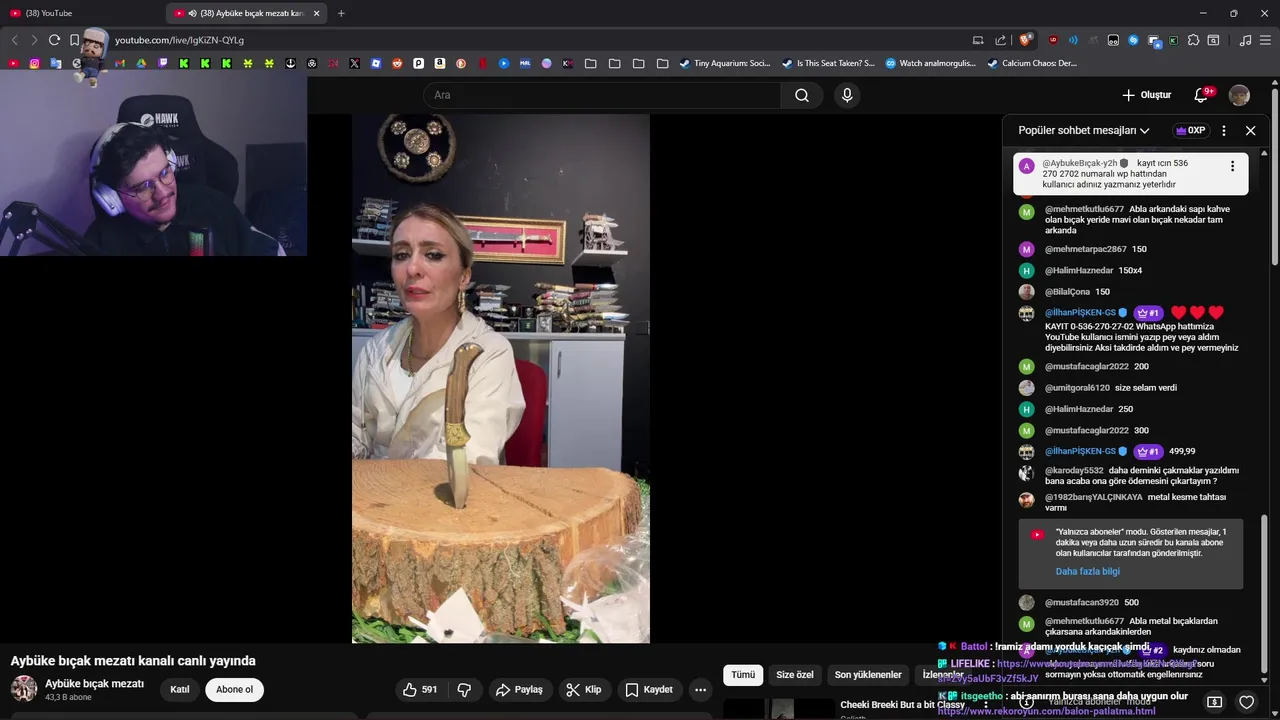Open chat options three-dot menu
The height and width of the screenshot is (720, 1280).
[1223, 130]
